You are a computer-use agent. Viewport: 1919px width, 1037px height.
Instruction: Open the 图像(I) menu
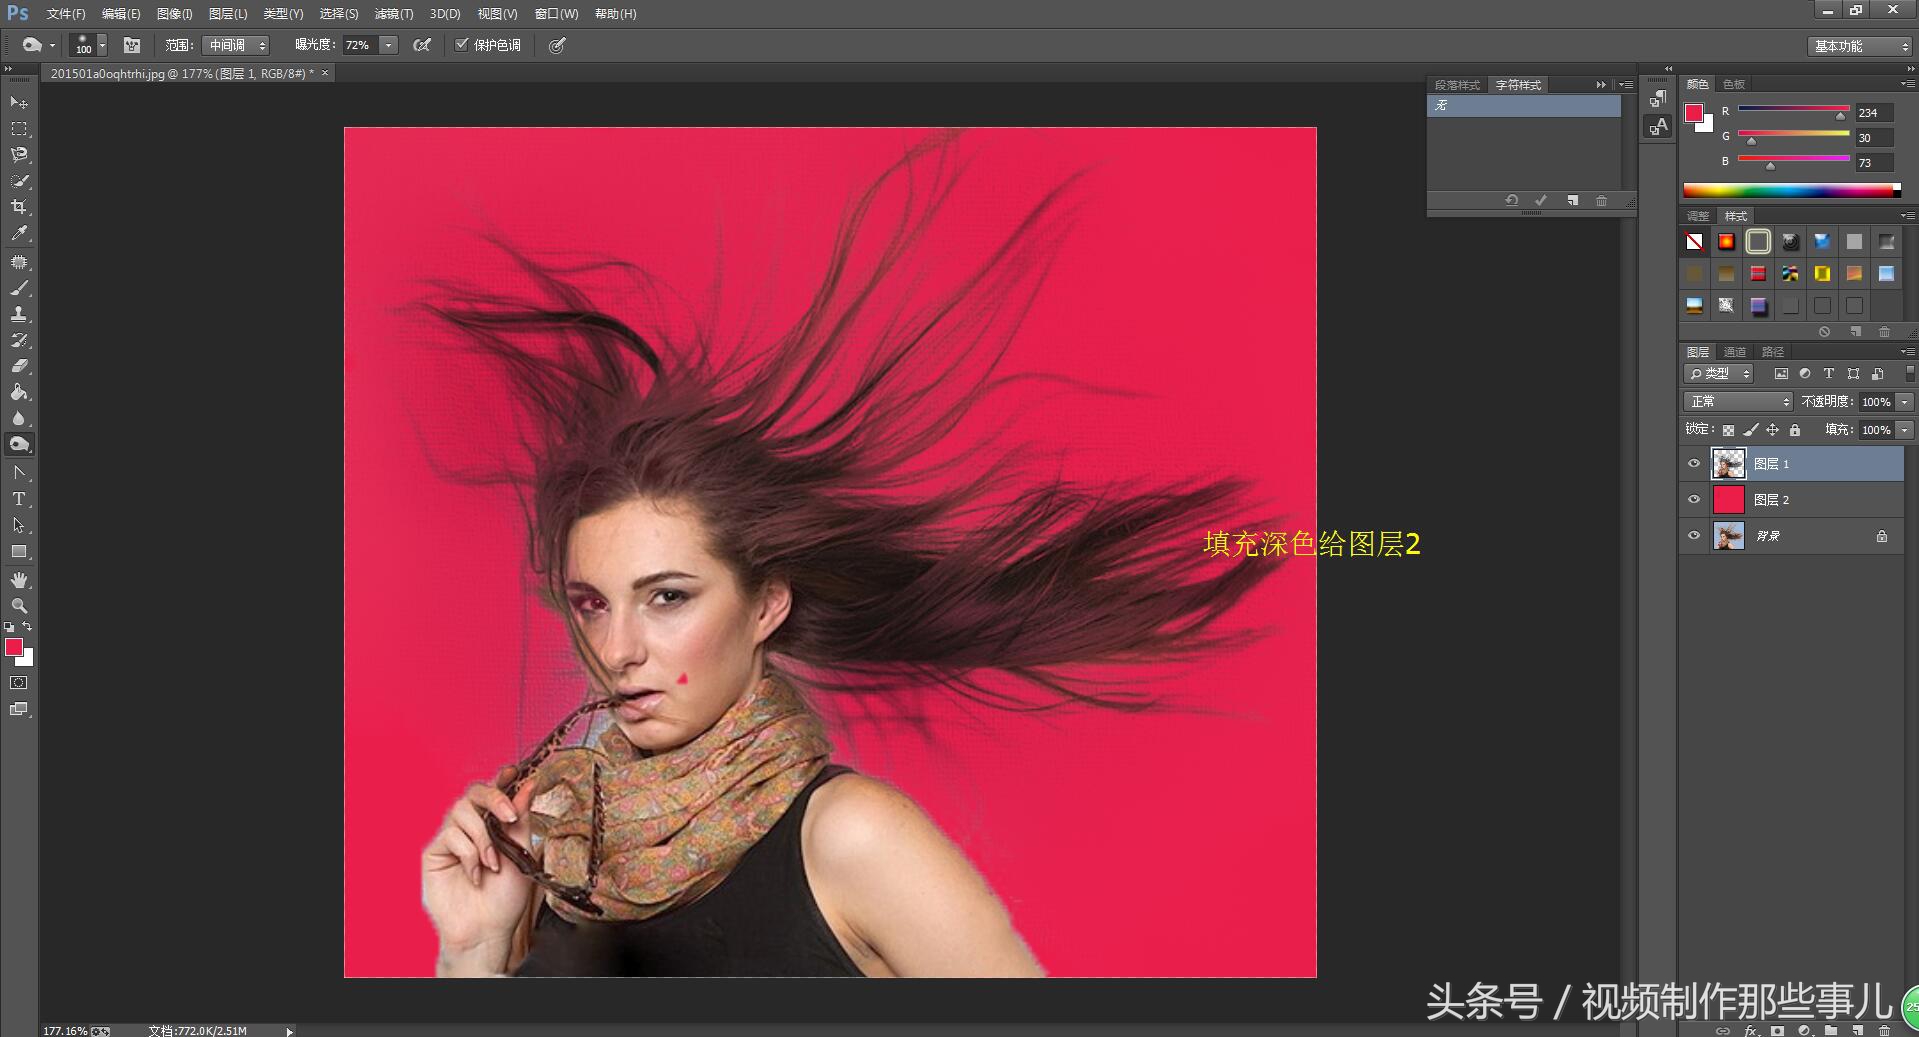(x=174, y=14)
